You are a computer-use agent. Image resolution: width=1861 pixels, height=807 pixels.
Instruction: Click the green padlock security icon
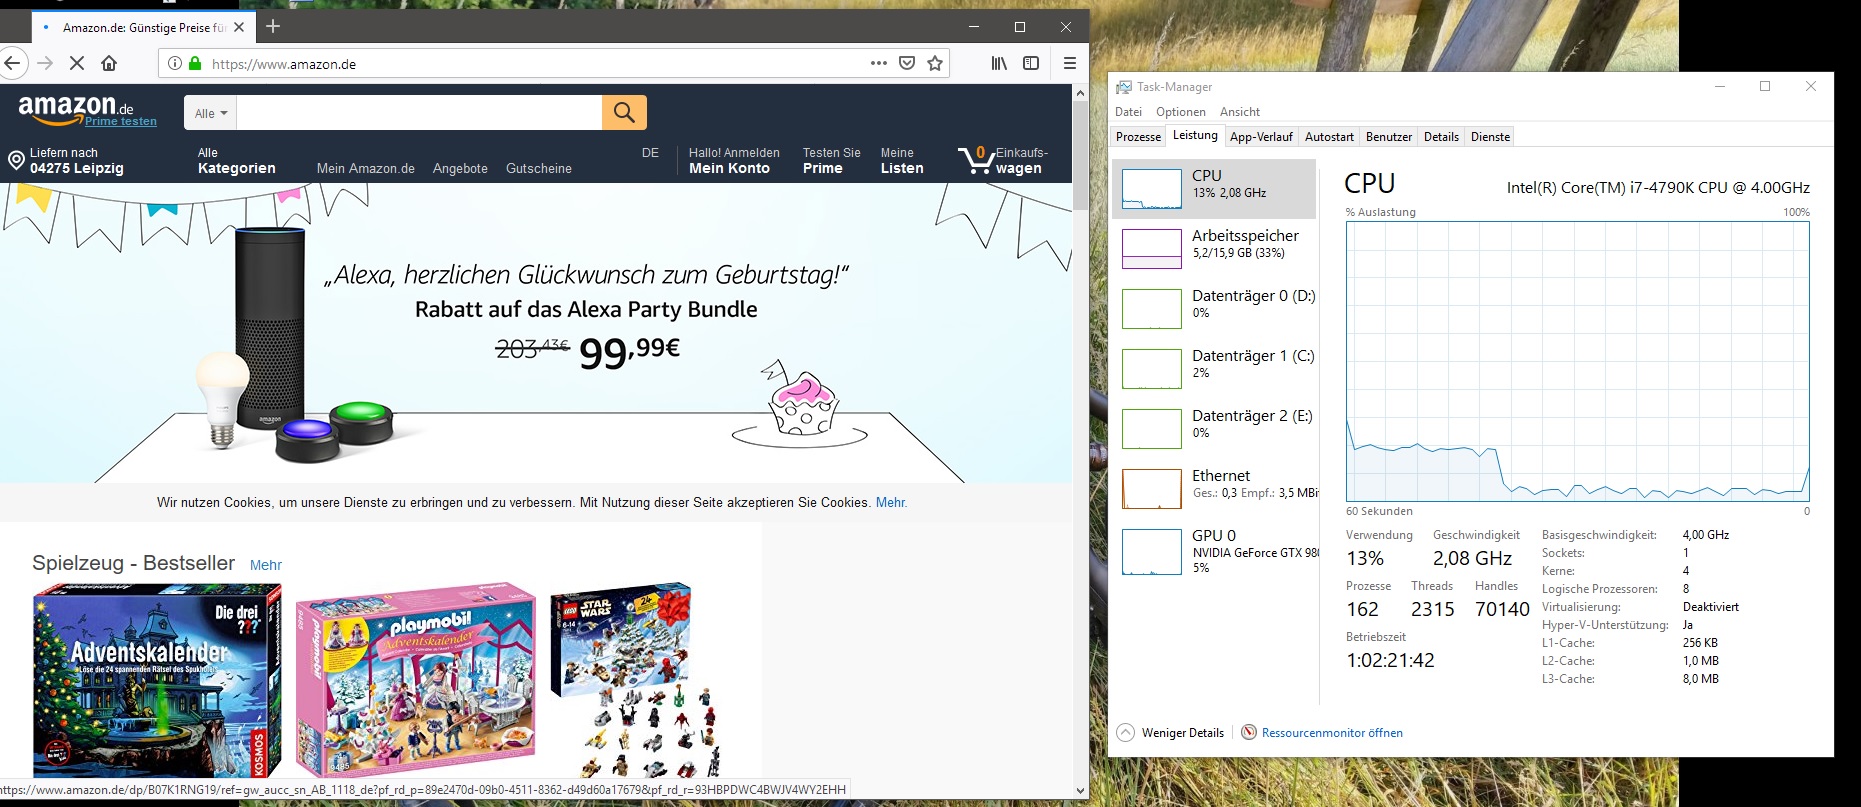click(x=195, y=63)
